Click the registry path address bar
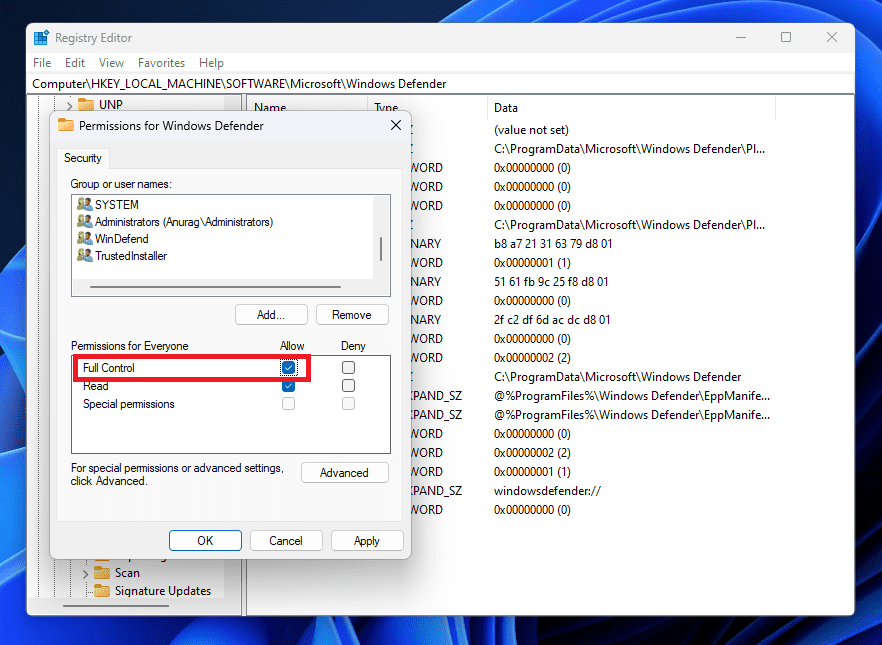The width and height of the screenshot is (882, 645). 440,84
